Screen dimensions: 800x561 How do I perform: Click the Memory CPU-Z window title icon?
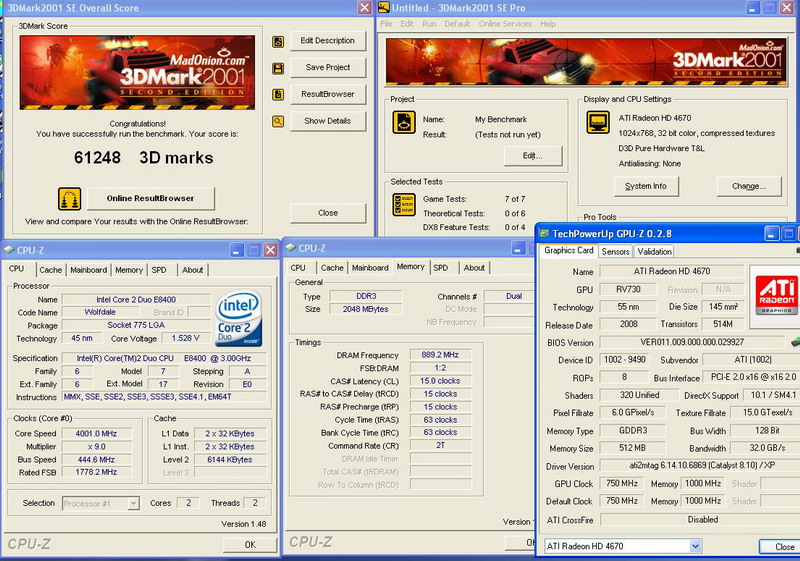click(x=291, y=247)
